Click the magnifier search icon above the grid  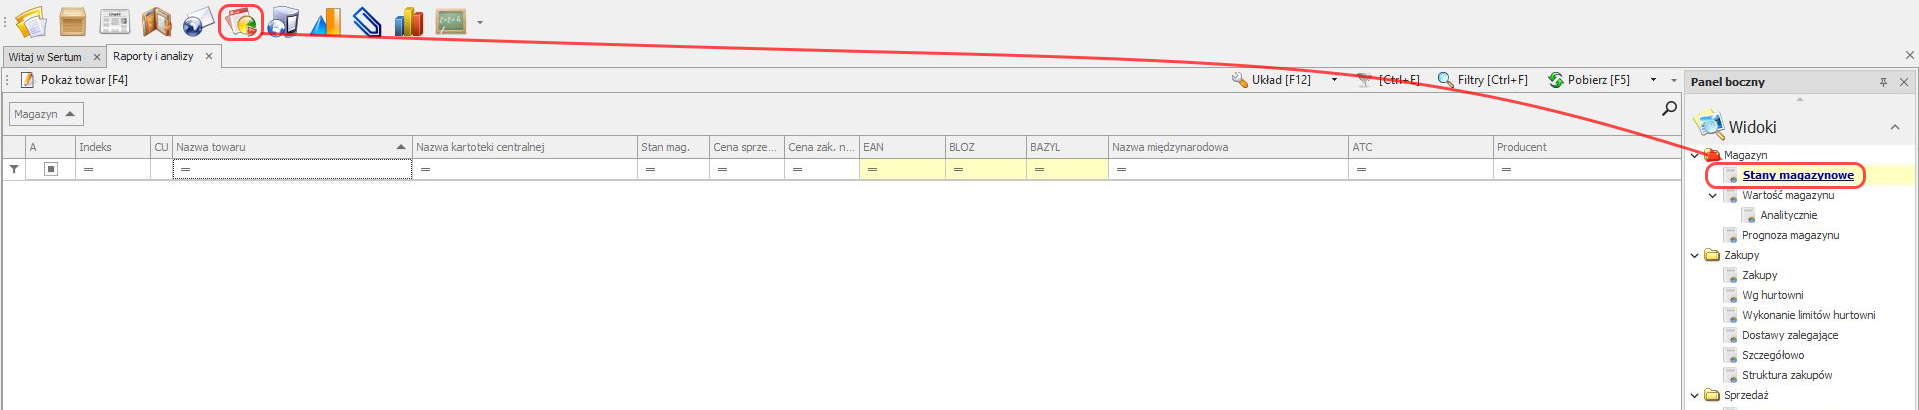1669,108
